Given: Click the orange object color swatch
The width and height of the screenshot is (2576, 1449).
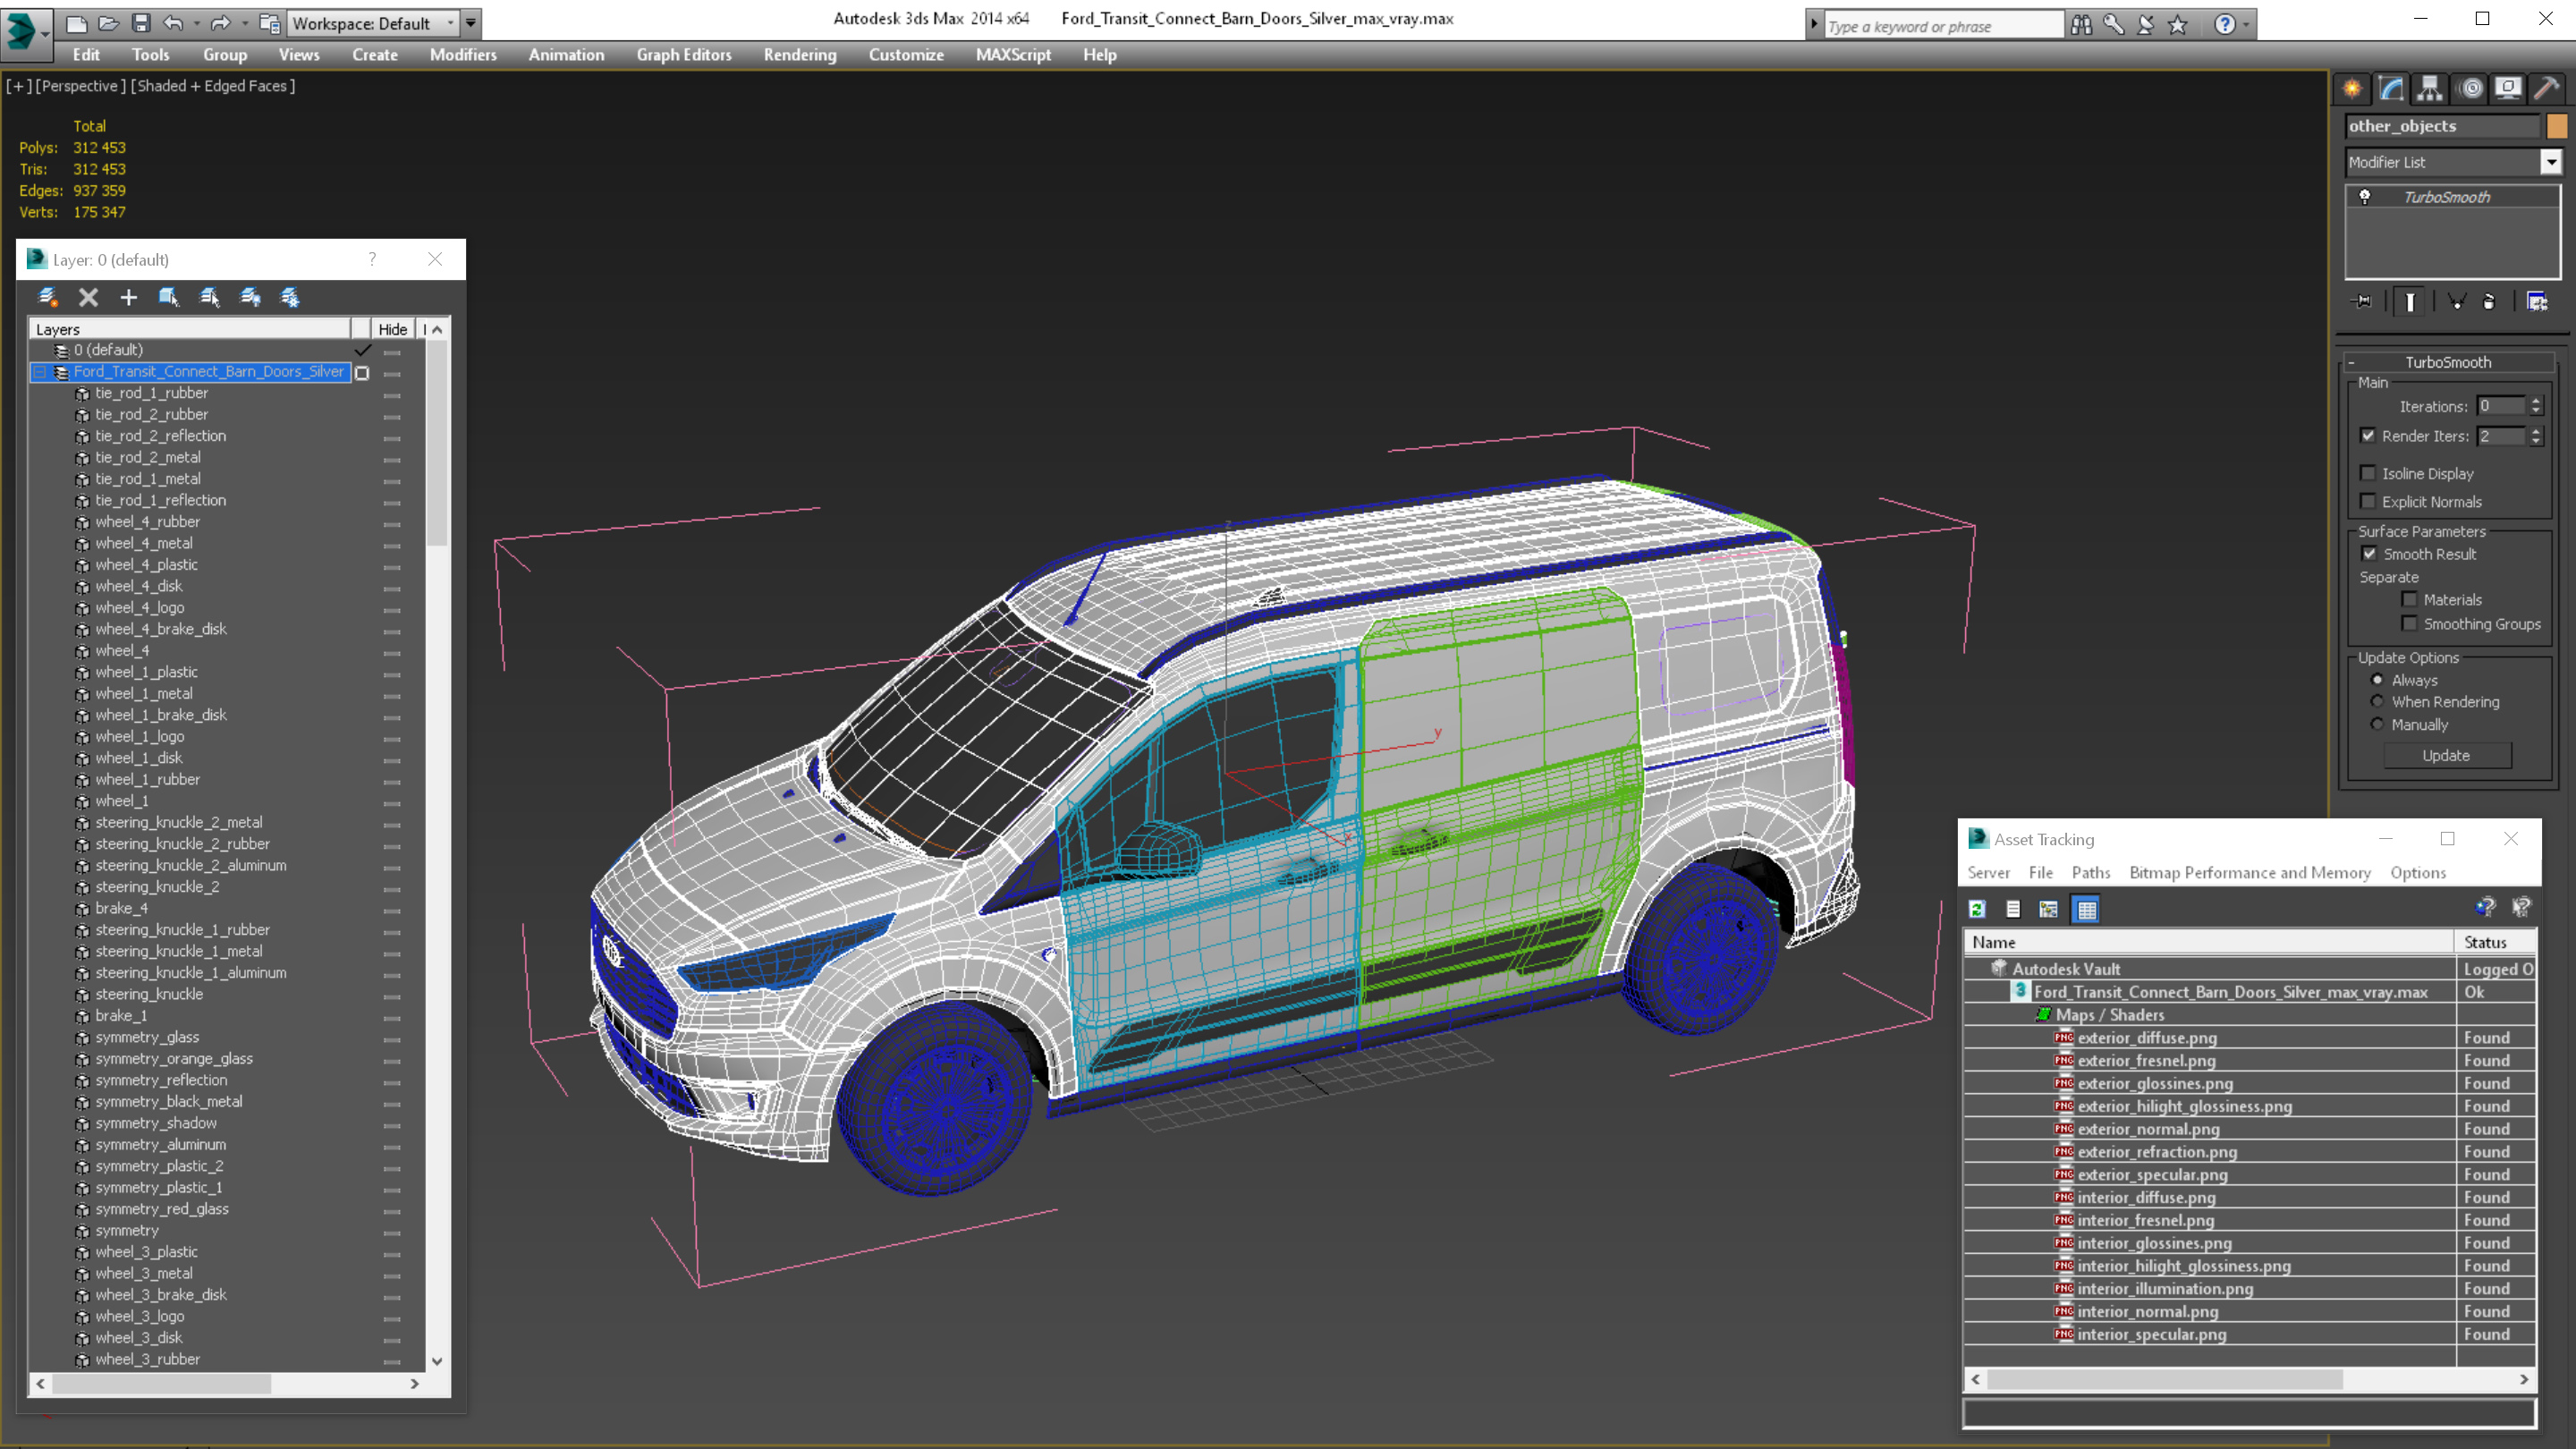Looking at the screenshot, I should 2556,126.
